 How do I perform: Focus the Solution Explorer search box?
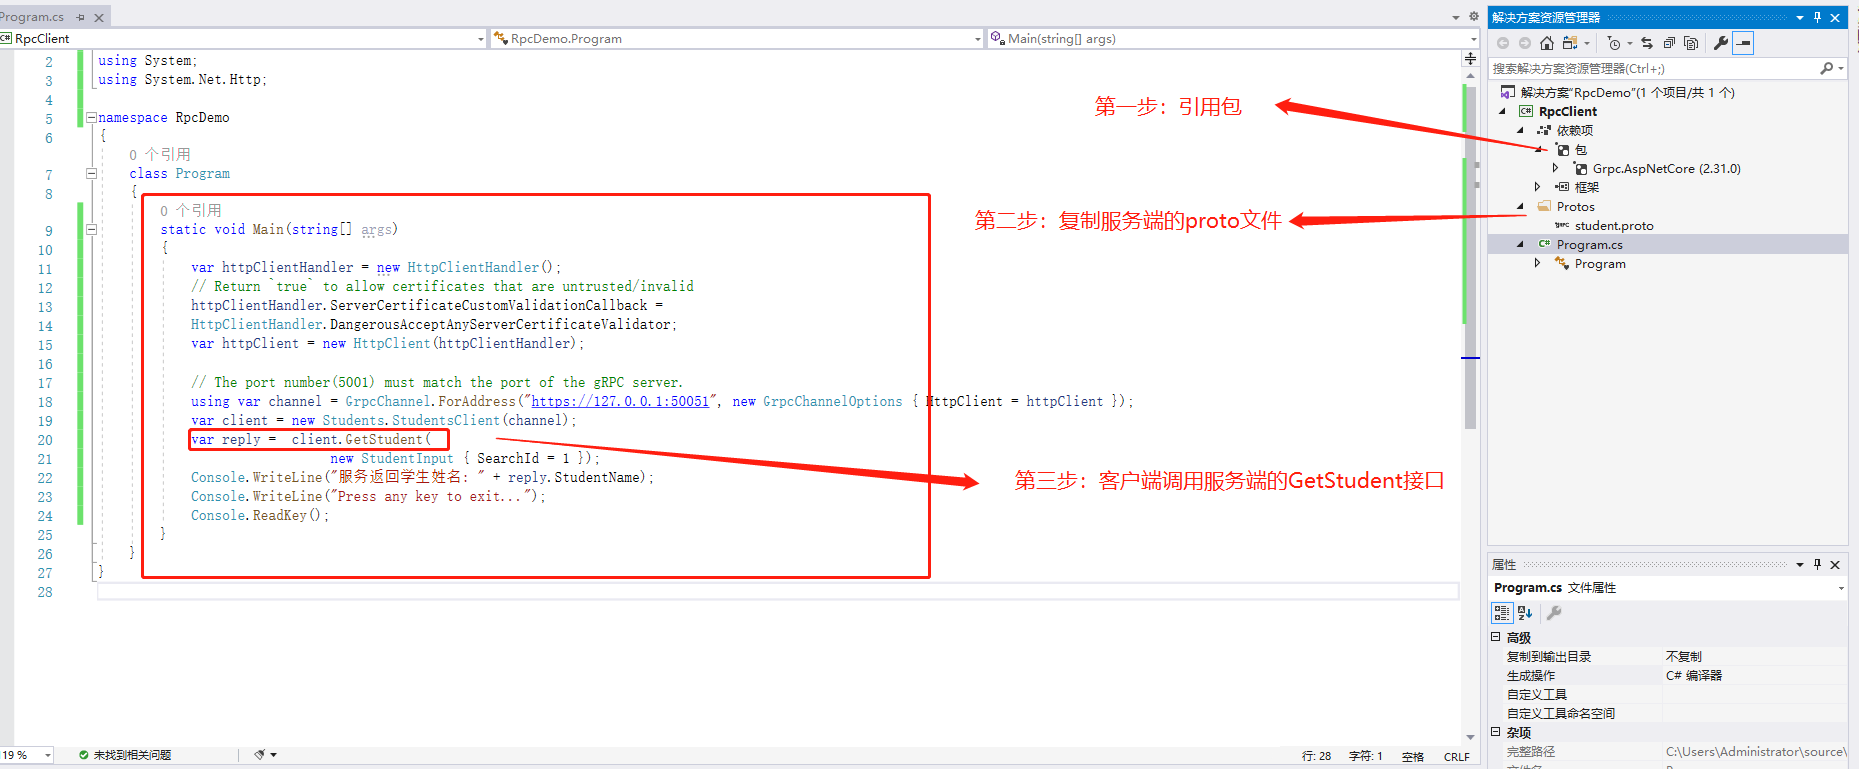pos(1654,68)
